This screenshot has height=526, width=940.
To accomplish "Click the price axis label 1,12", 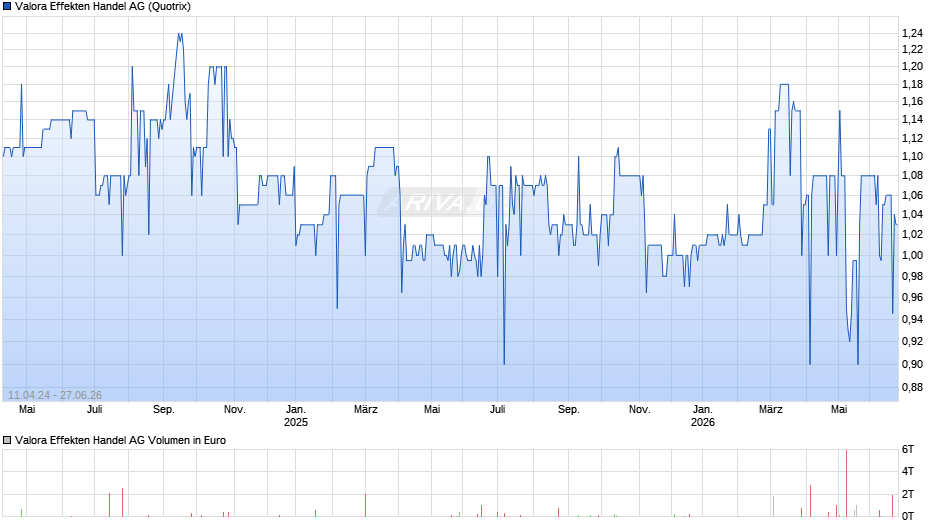I will click(x=912, y=139).
